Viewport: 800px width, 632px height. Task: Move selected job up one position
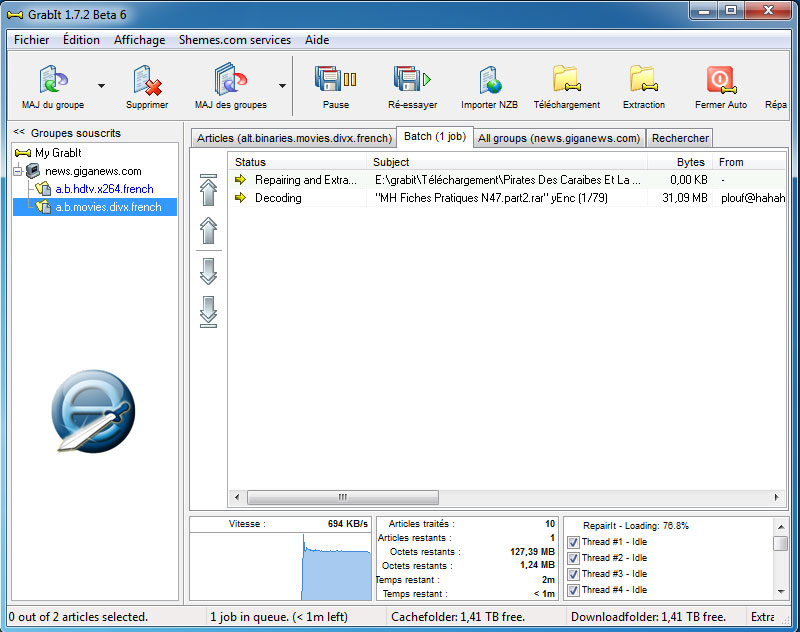point(208,231)
